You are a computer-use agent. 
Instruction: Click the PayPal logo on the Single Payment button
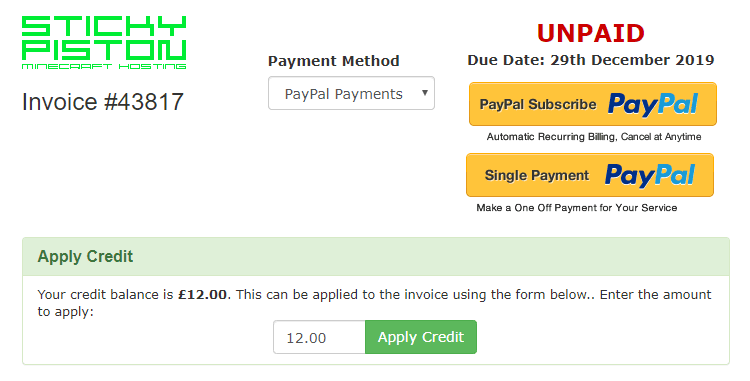[x=650, y=175]
